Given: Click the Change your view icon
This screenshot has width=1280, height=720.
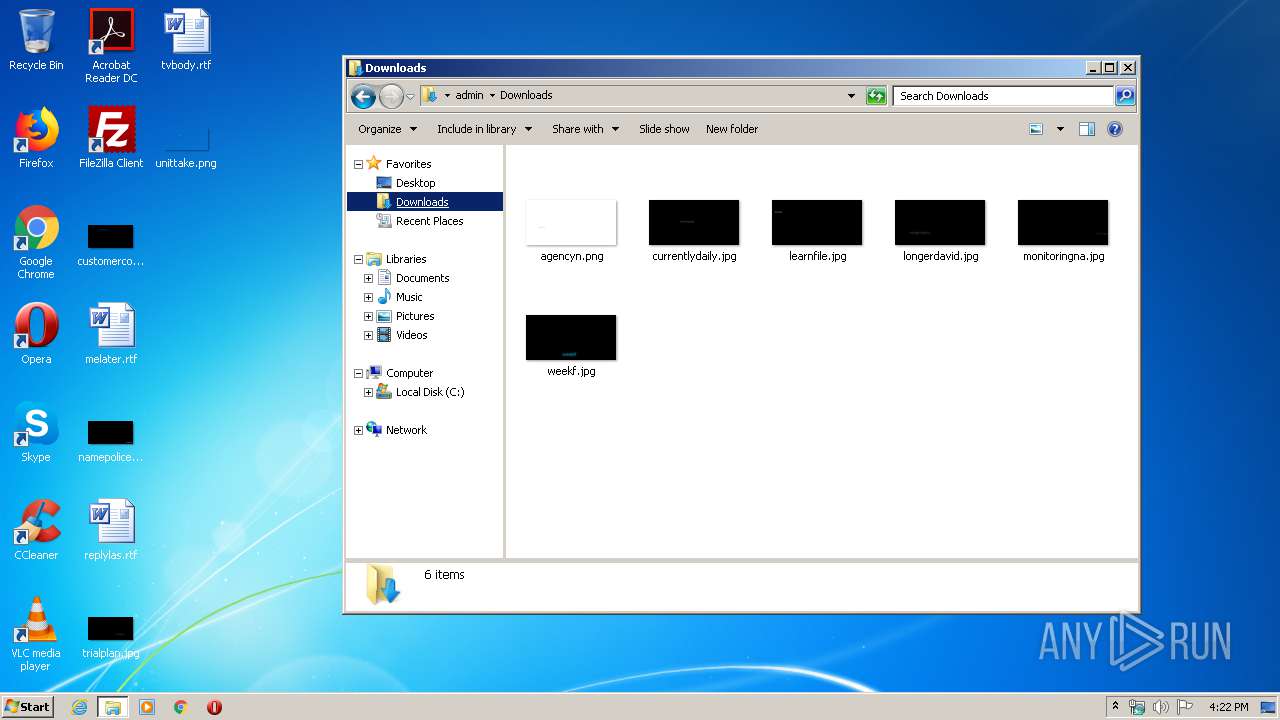Looking at the screenshot, I should tap(1036, 129).
